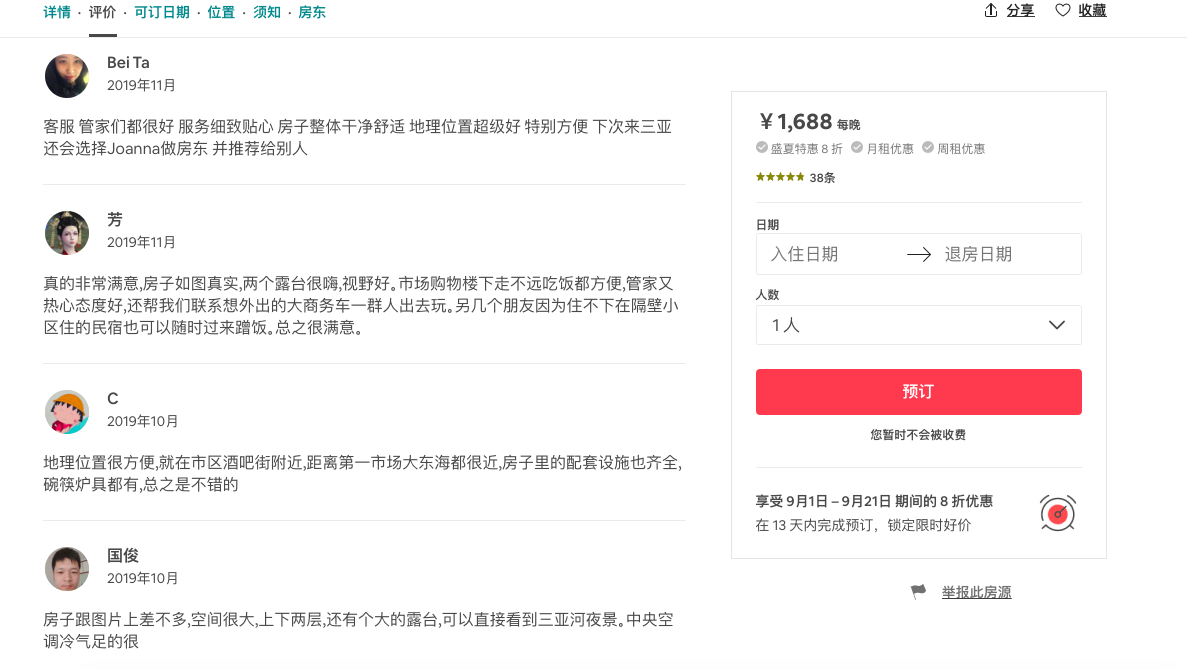The image size is (1187, 669).
Task: Click the five-star rating 38条
Action: [795, 177]
